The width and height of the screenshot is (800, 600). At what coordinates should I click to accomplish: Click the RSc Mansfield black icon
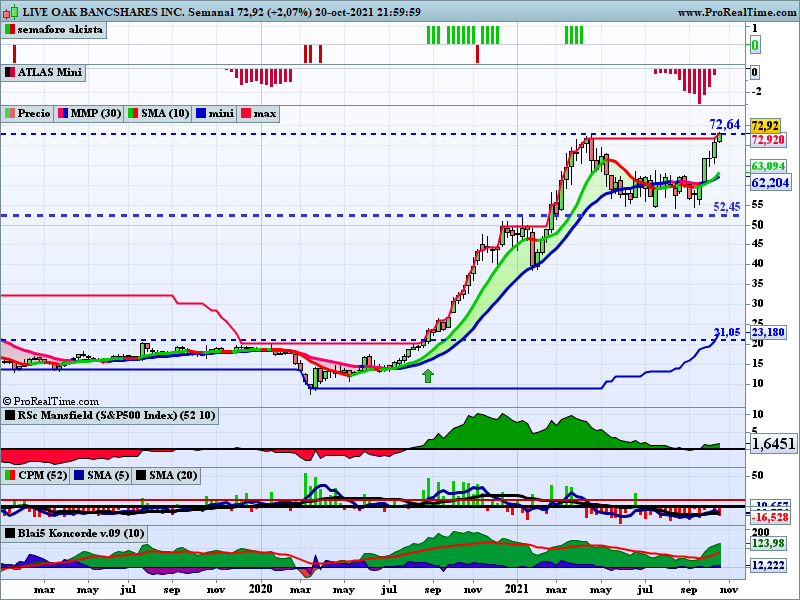[x=10, y=415]
